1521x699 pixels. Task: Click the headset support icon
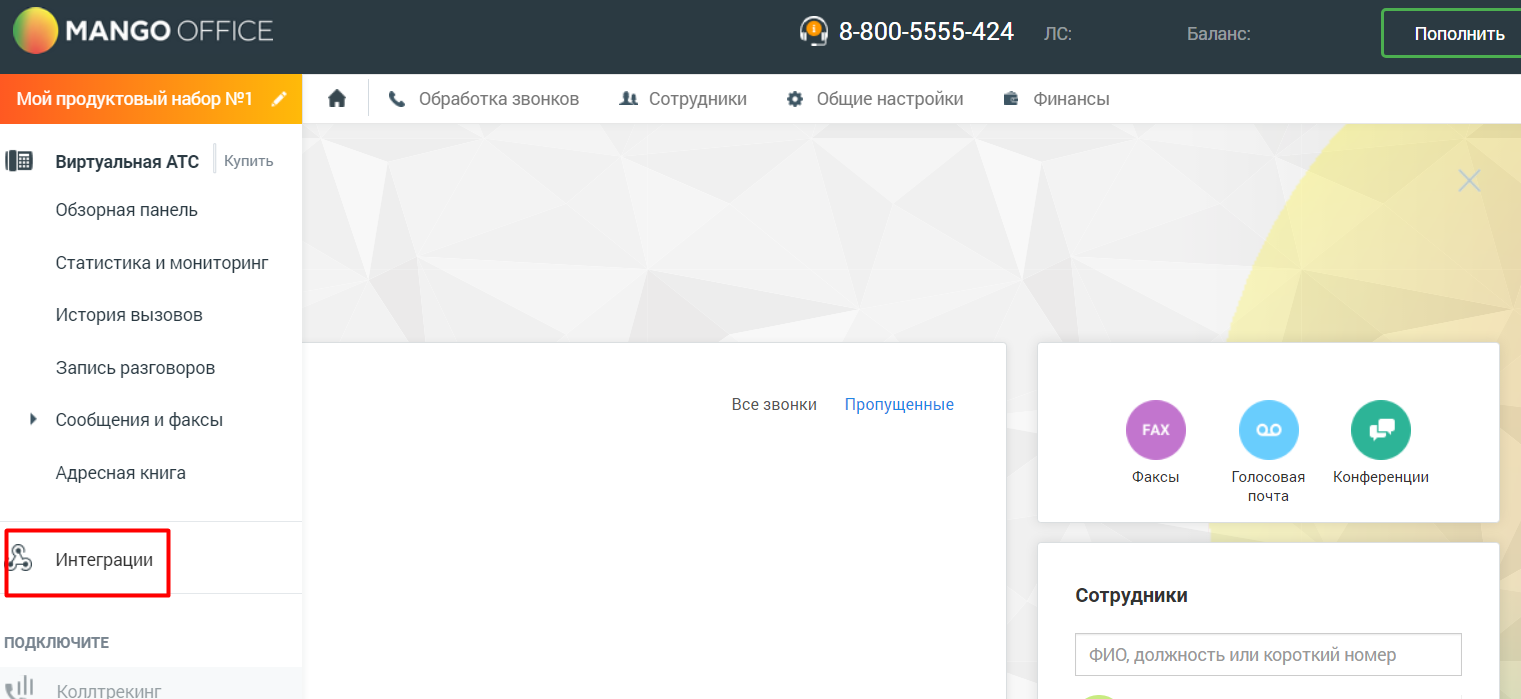[814, 31]
